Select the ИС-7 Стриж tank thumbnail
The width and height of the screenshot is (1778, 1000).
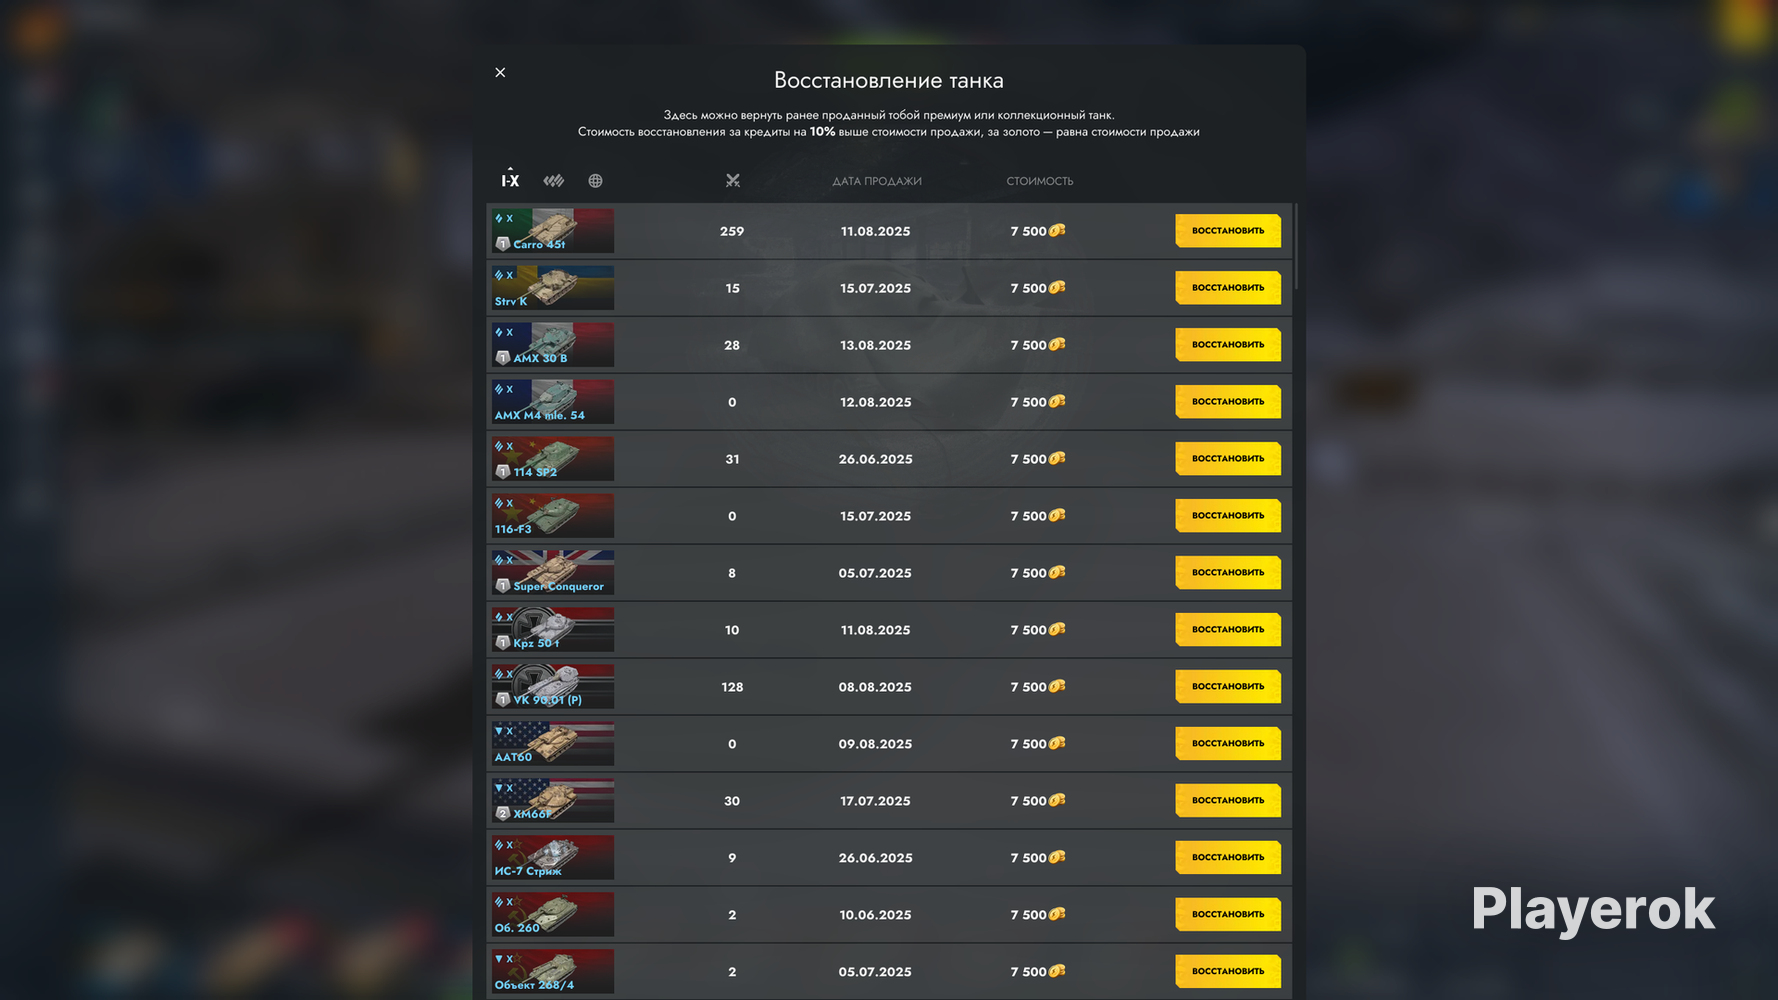pyautogui.click(x=552, y=858)
